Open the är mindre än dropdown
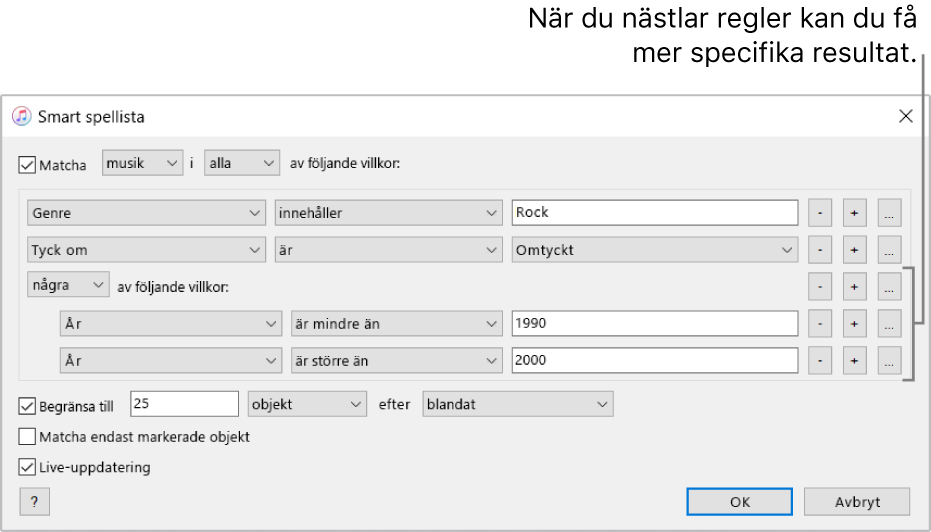 click(397, 324)
